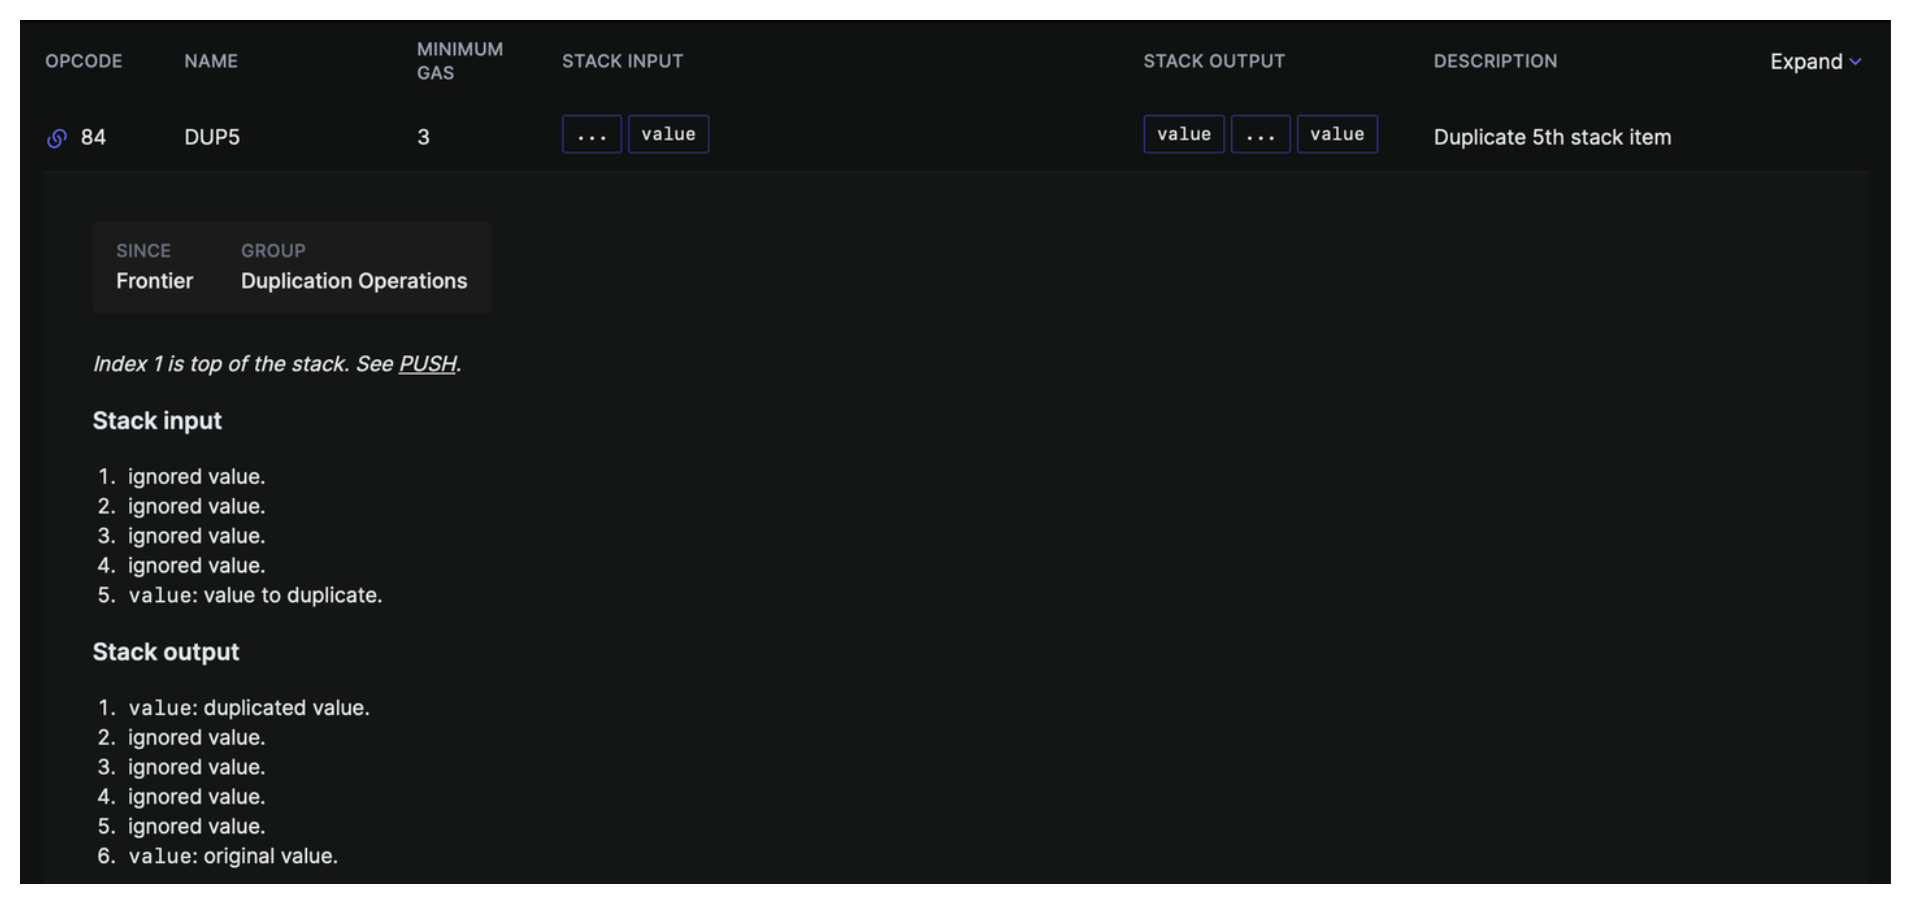Image resolution: width=1910 pixels, height=904 pixels.
Task: Select the value chip under Stack Input
Action: (x=668, y=135)
